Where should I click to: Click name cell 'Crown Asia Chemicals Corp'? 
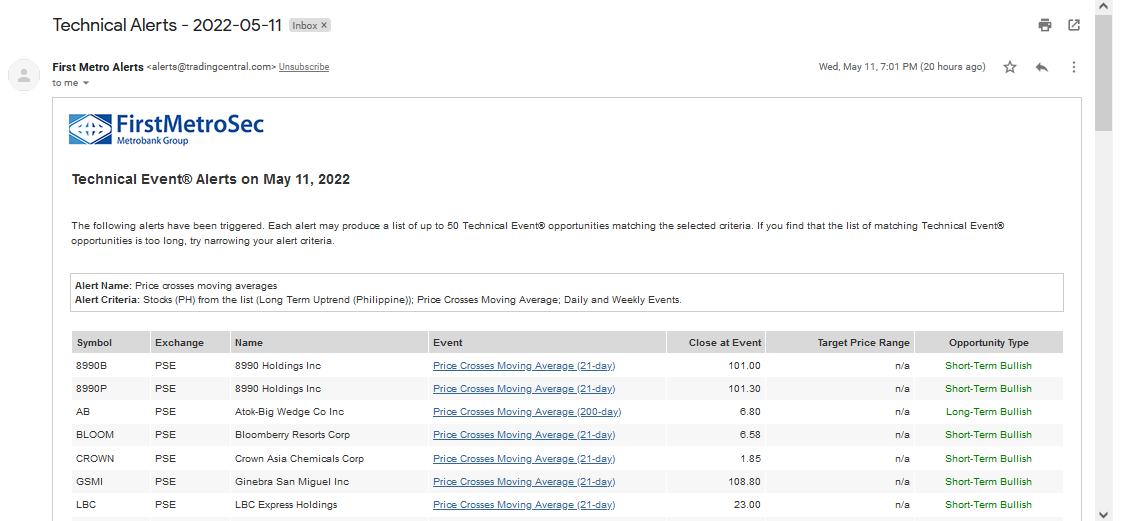pyautogui.click(x=299, y=459)
